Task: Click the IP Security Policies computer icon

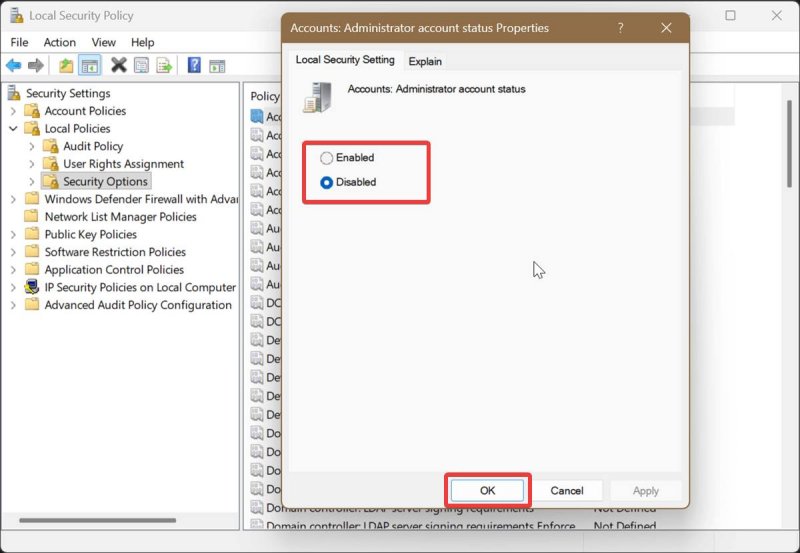Action: tap(32, 287)
